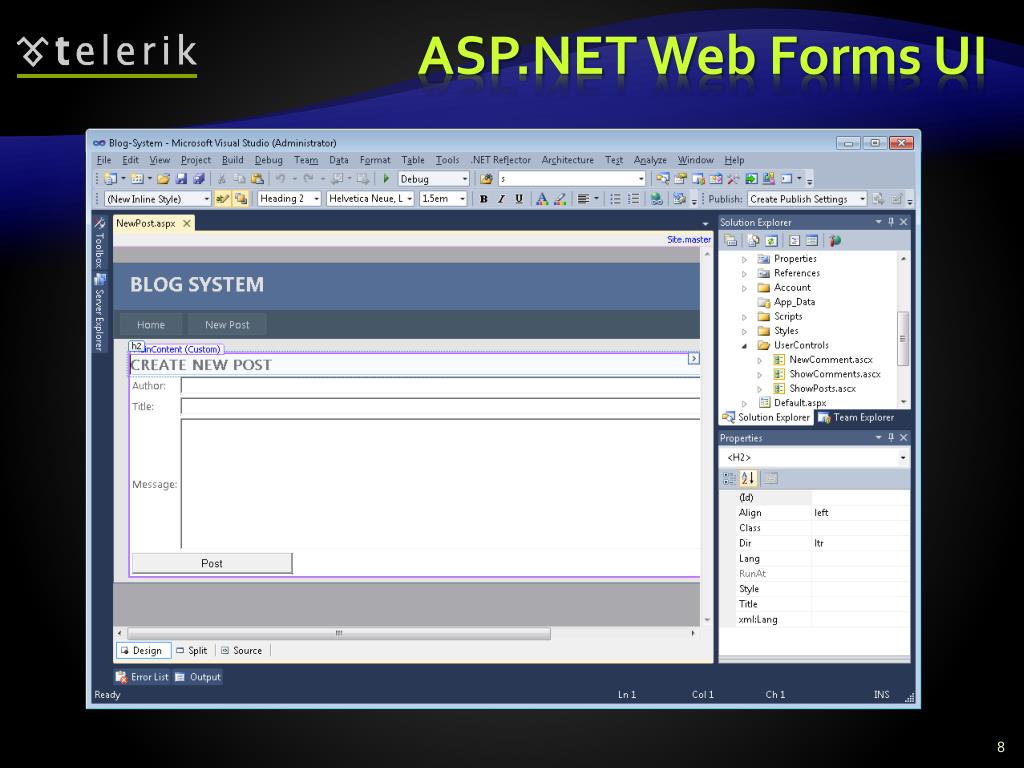Click the Post button in the form
The width and height of the screenshot is (1024, 768).
click(x=212, y=563)
